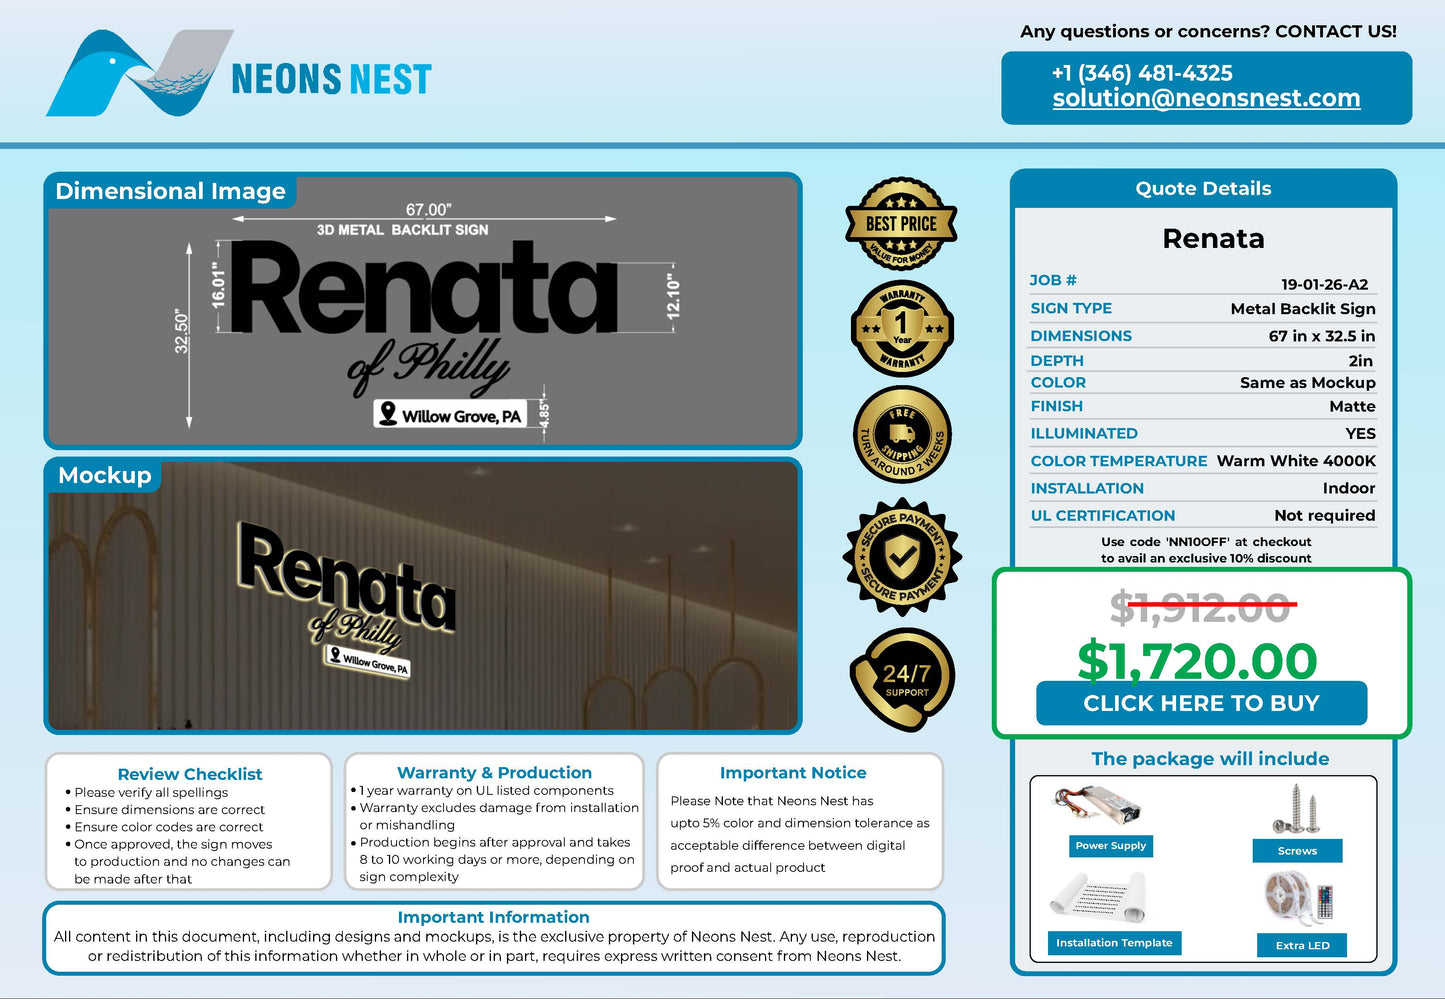Click the Best Price gold badge
The image size is (1445, 999).
click(x=901, y=224)
